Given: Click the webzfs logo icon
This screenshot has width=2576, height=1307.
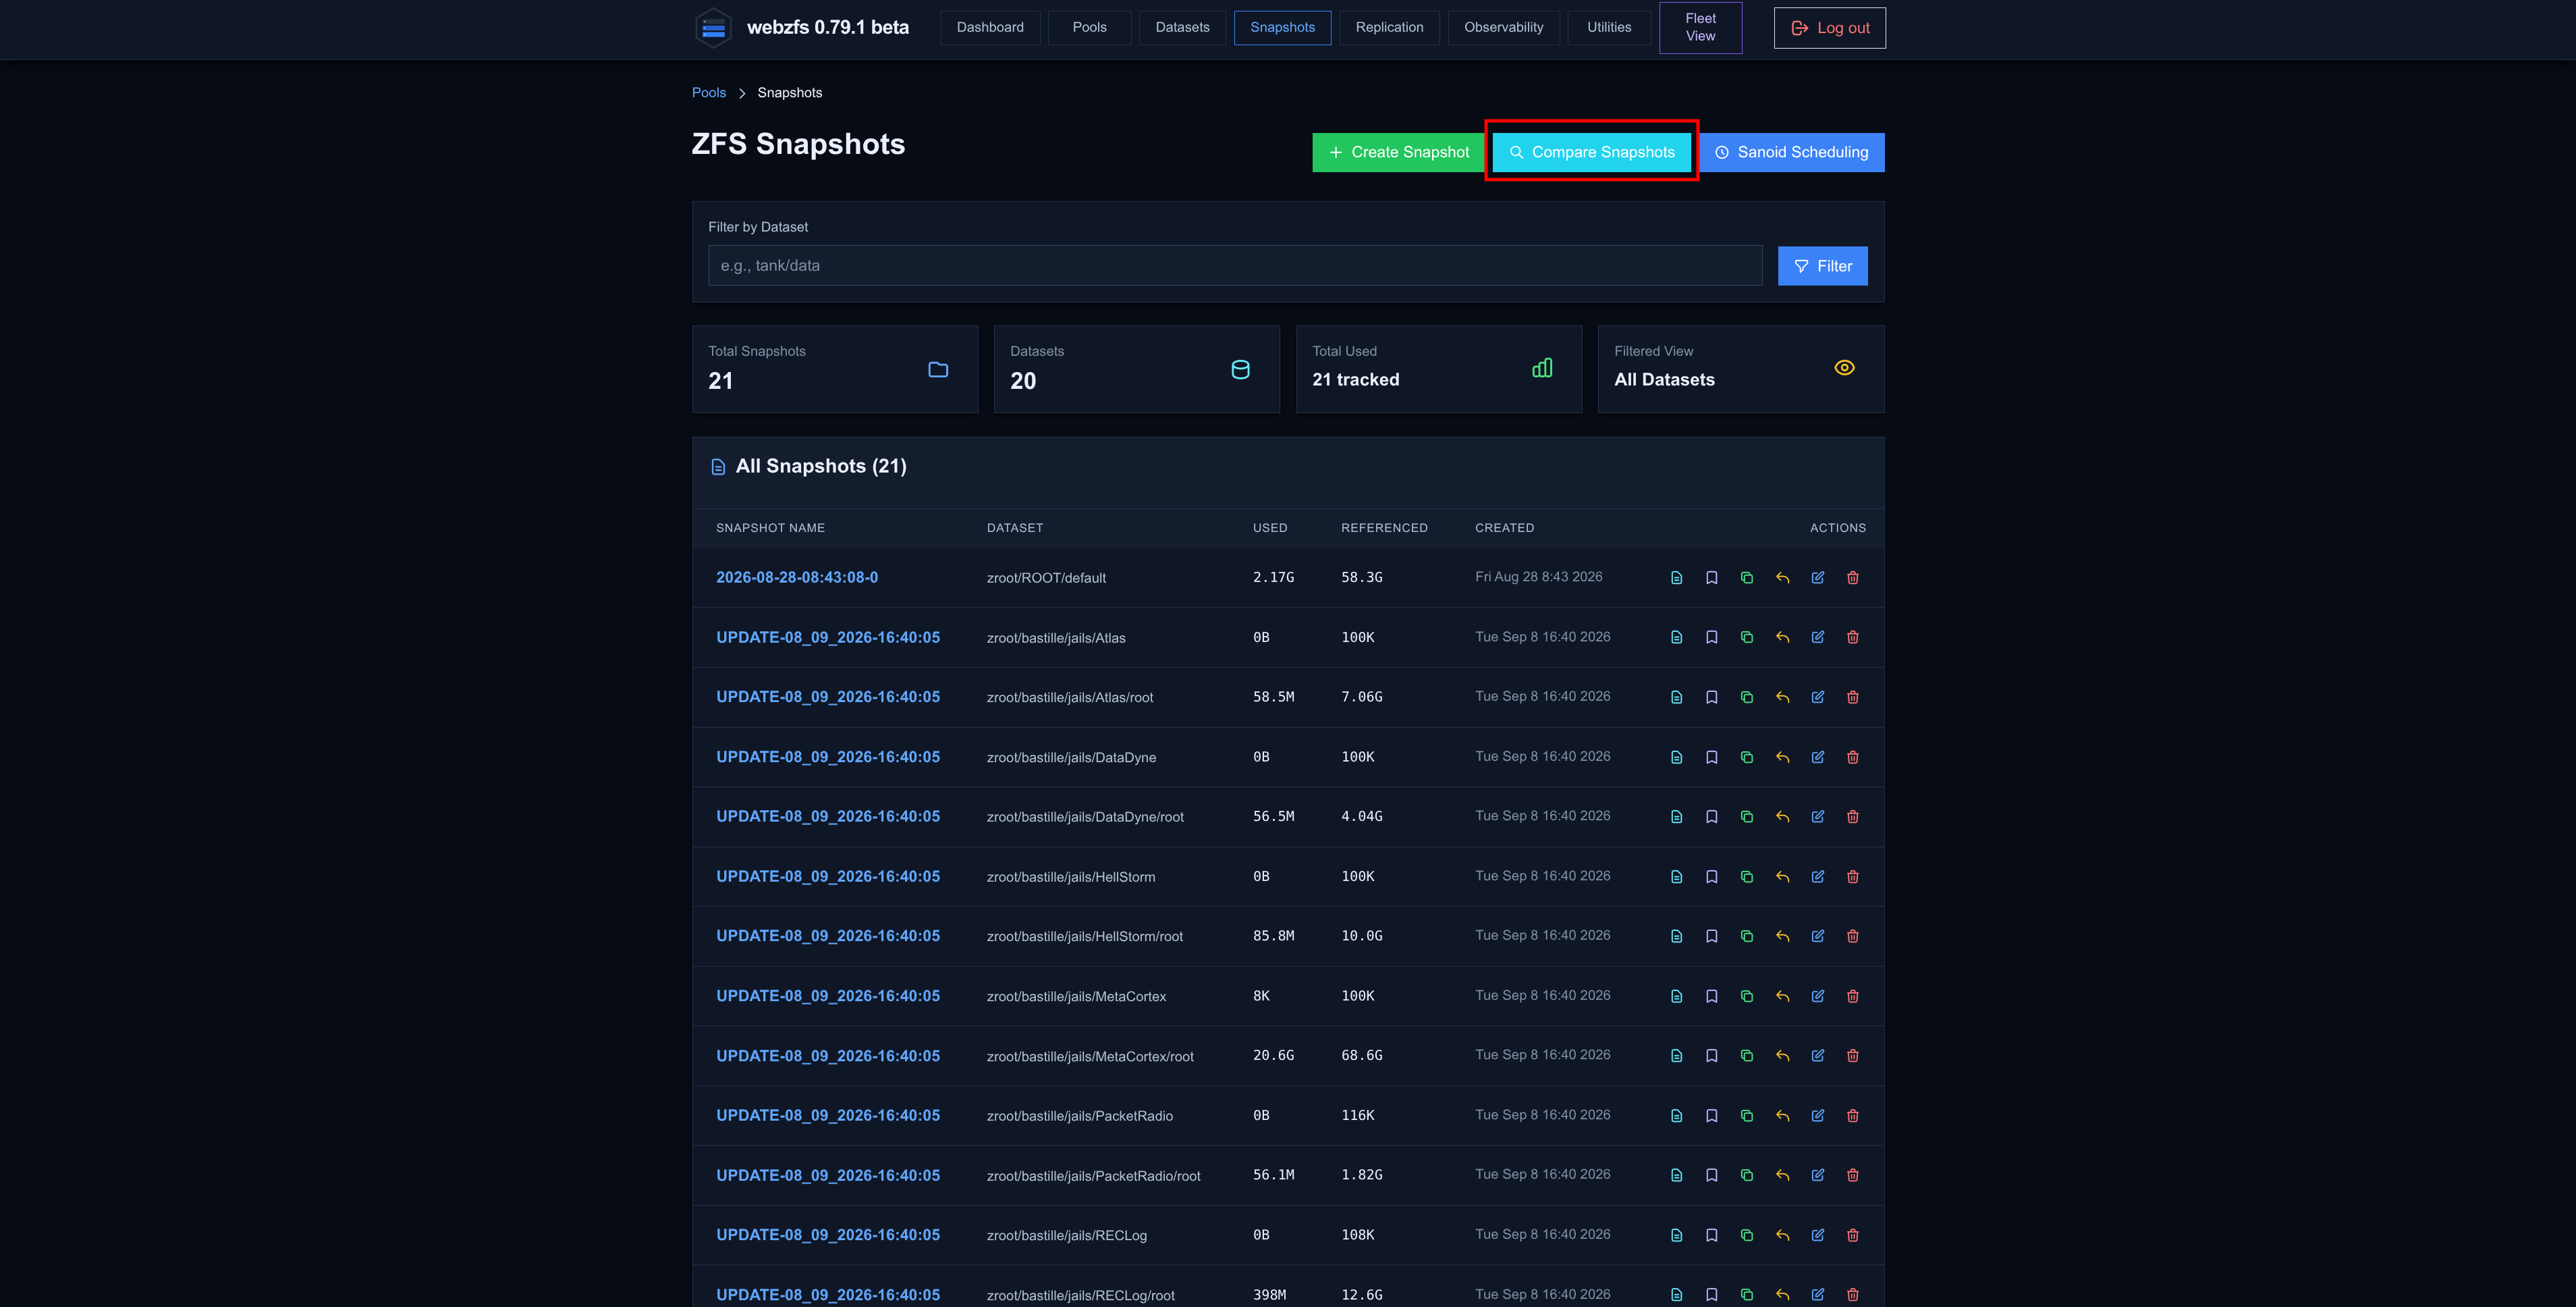Looking at the screenshot, I should click(x=713, y=28).
